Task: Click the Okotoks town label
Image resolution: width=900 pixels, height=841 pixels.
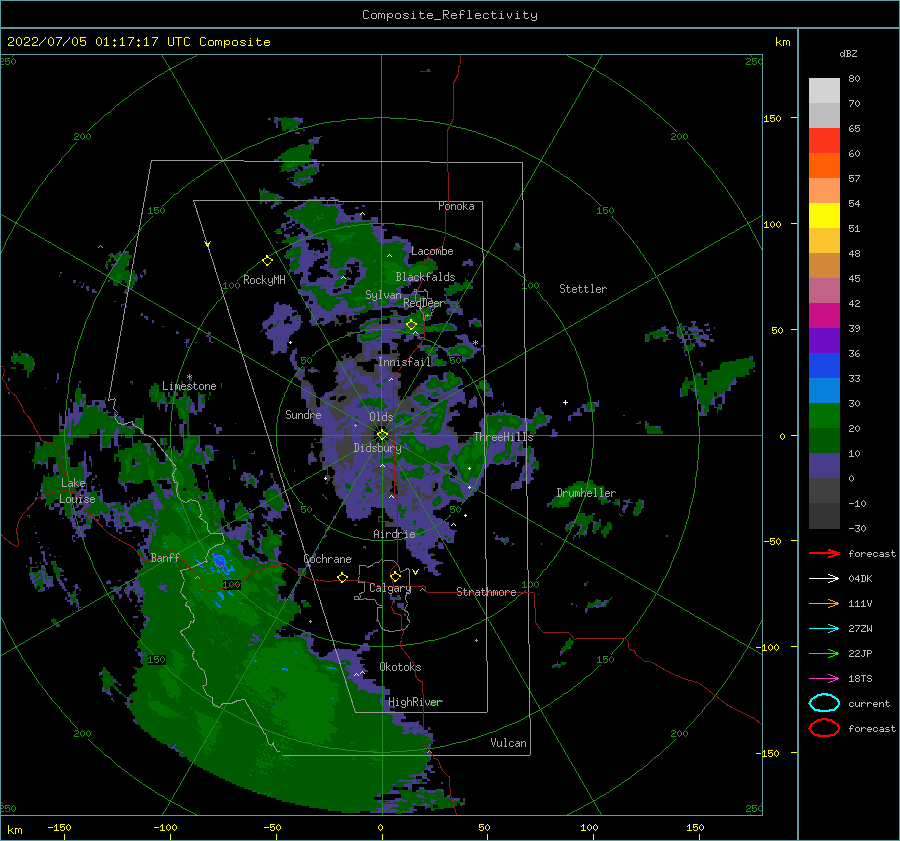Action: point(400,667)
